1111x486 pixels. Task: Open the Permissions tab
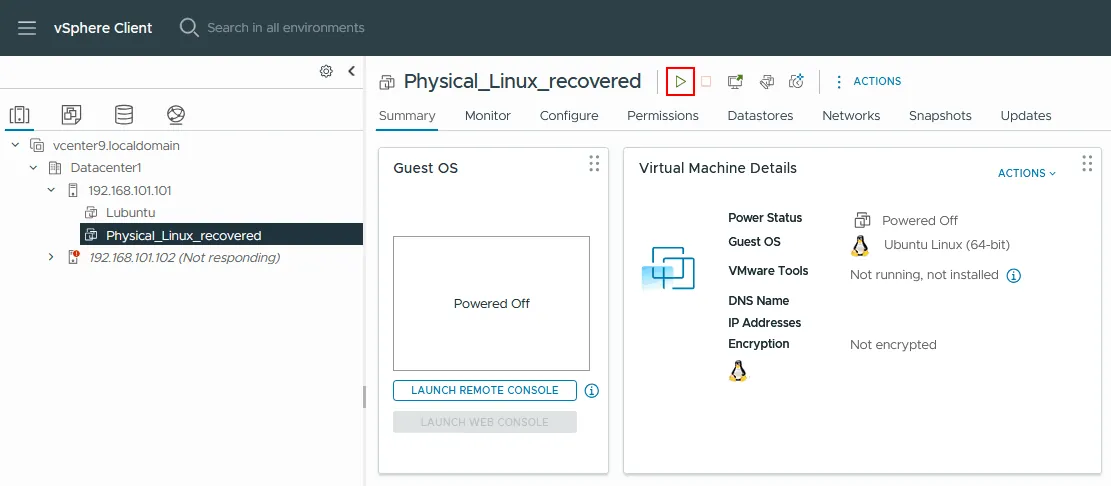click(x=662, y=115)
